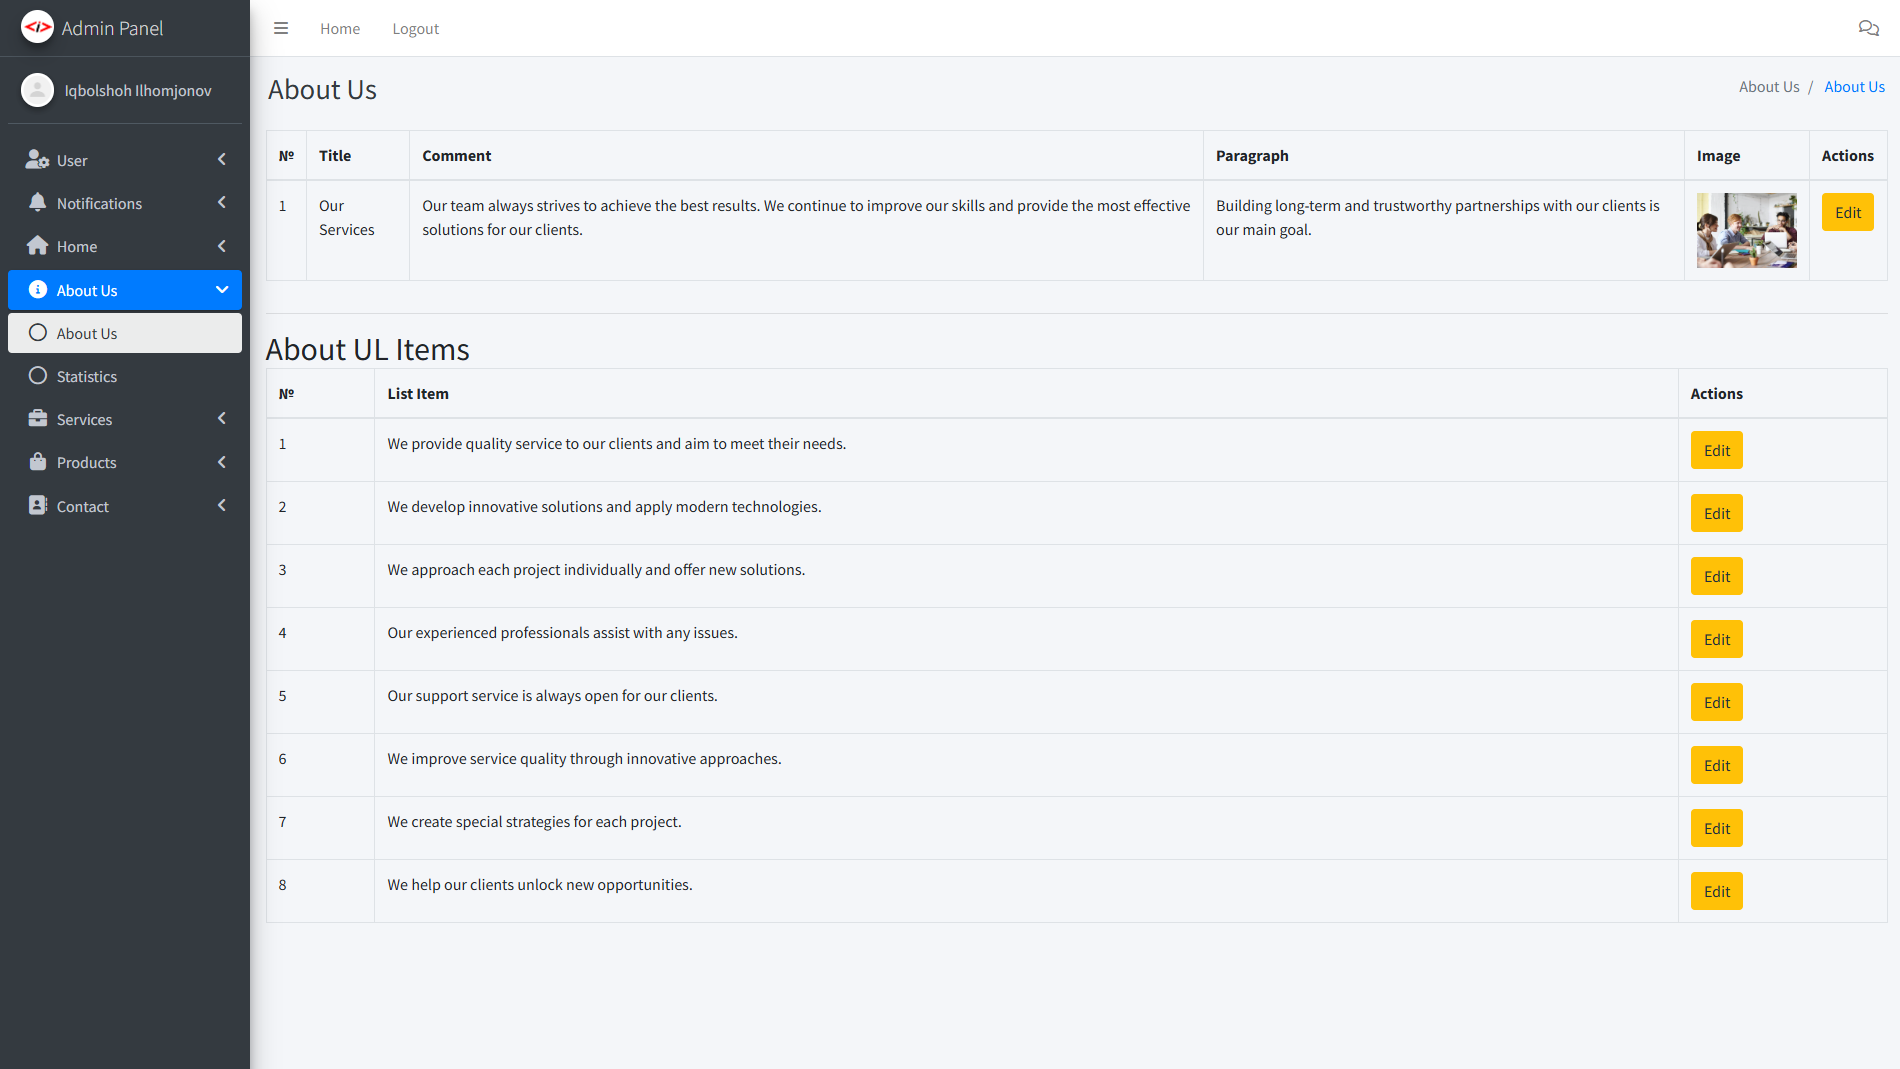This screenshot has width=1900, height=1069.
Task: Click the Logout link
Action: (415, 29)
